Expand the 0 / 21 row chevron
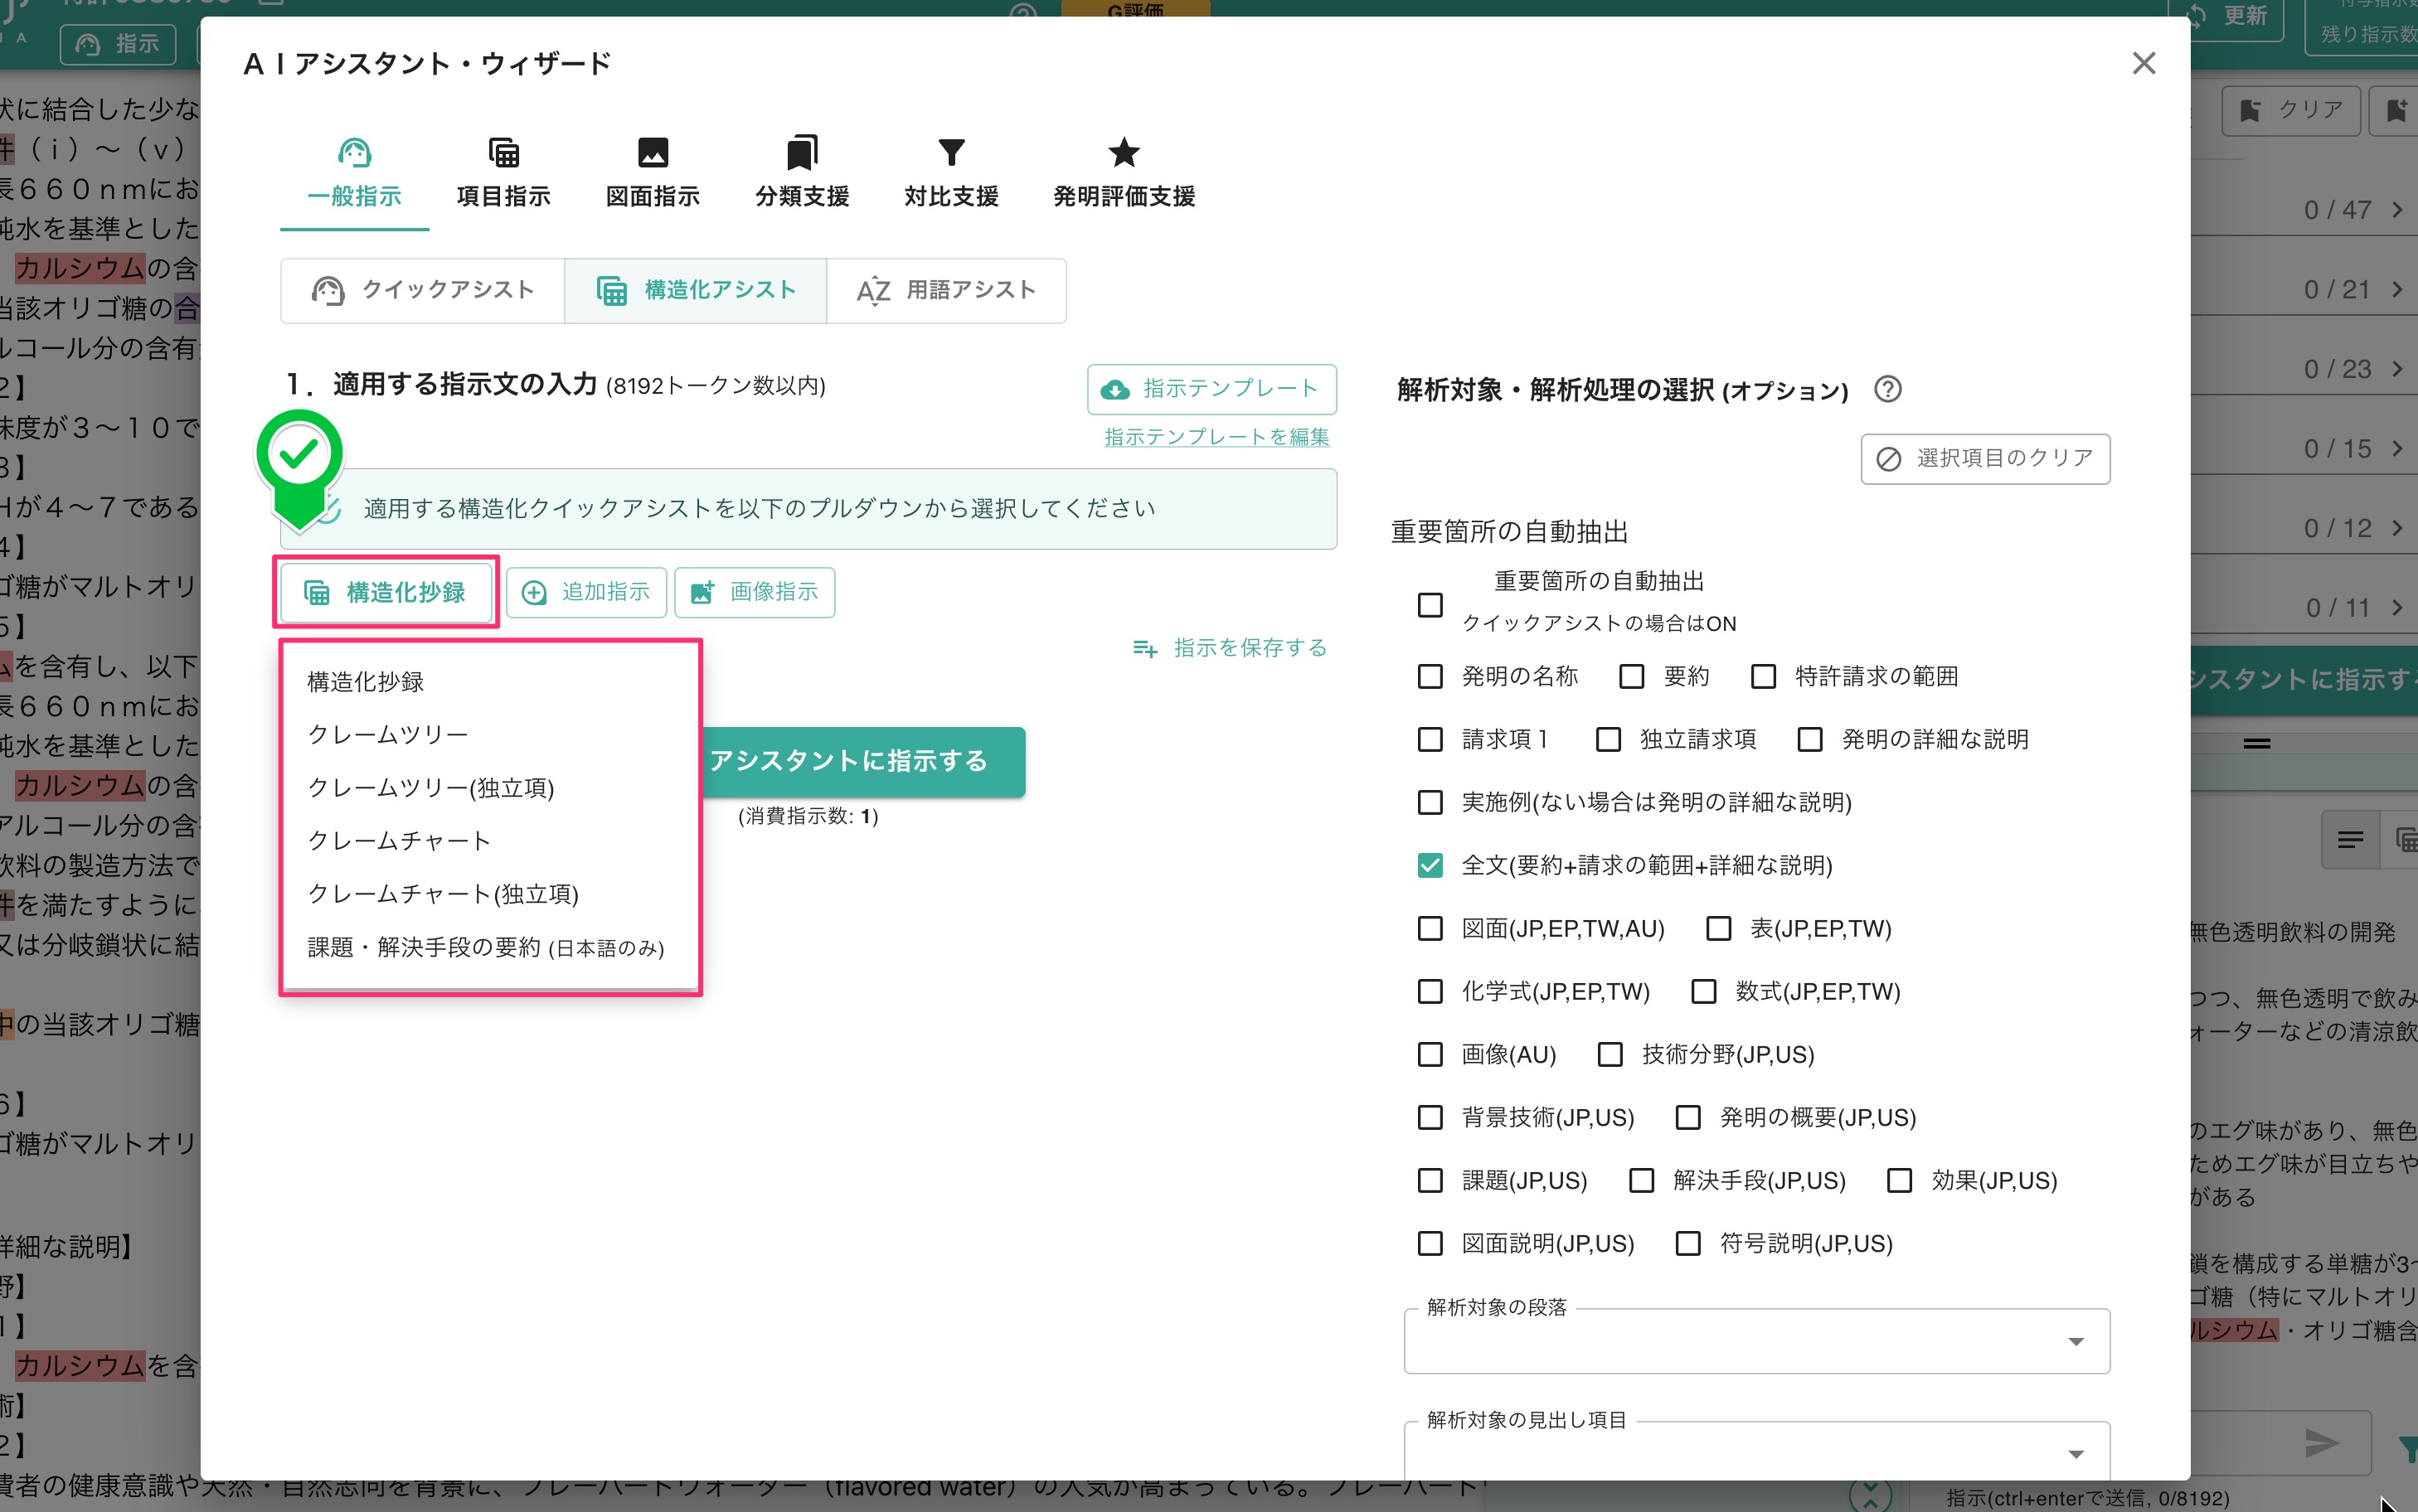The image size is (2418, 1512). click(x=2398, y=290)
